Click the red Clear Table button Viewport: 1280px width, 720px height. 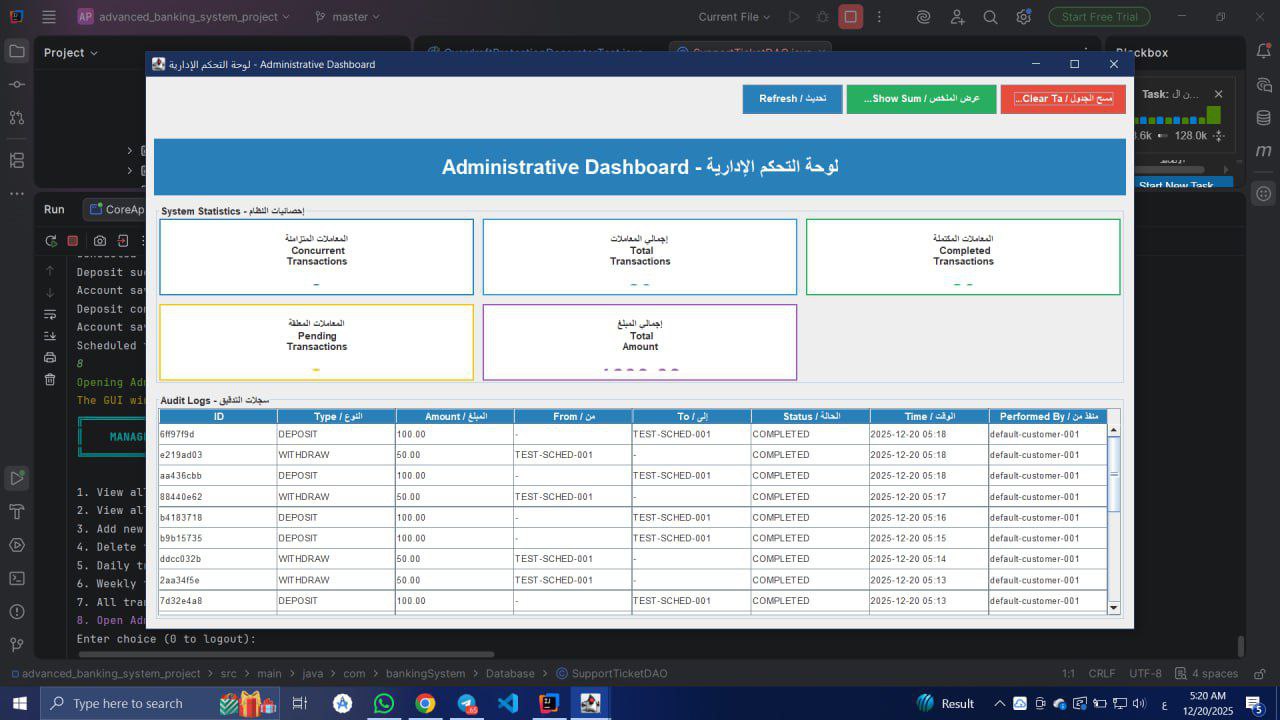tap(1063, 99)
